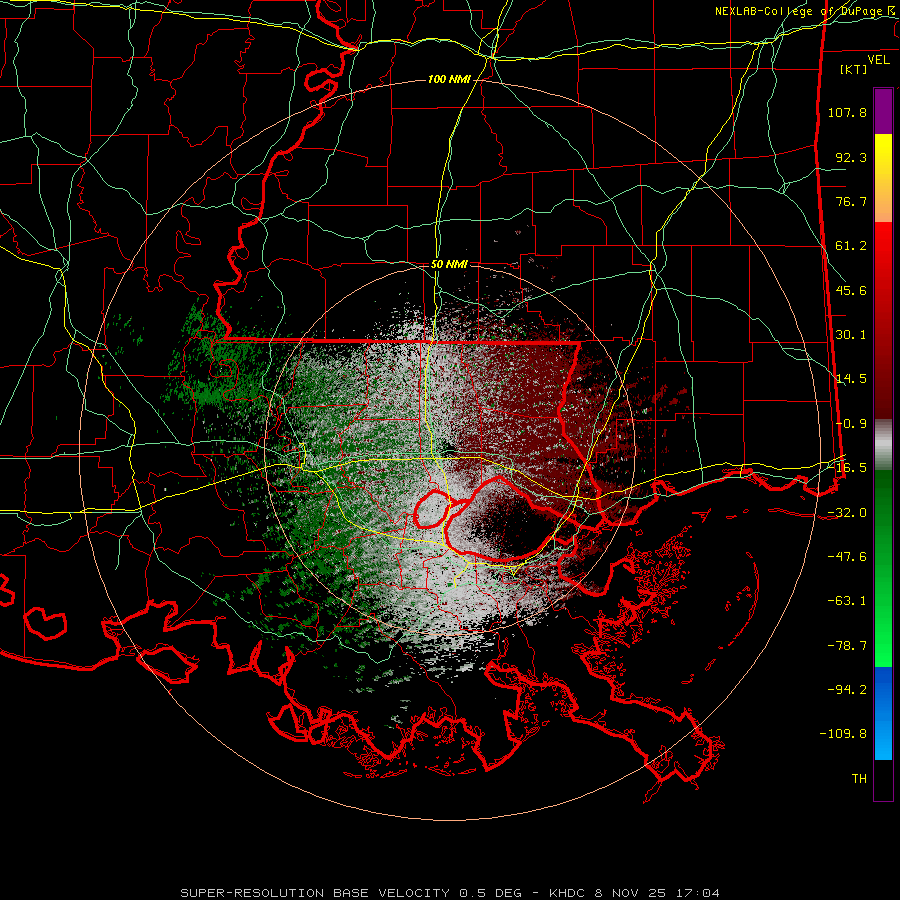Pick the green inbound segment of color bar
This screenshot has width=900, height=900.
[883, 568]
